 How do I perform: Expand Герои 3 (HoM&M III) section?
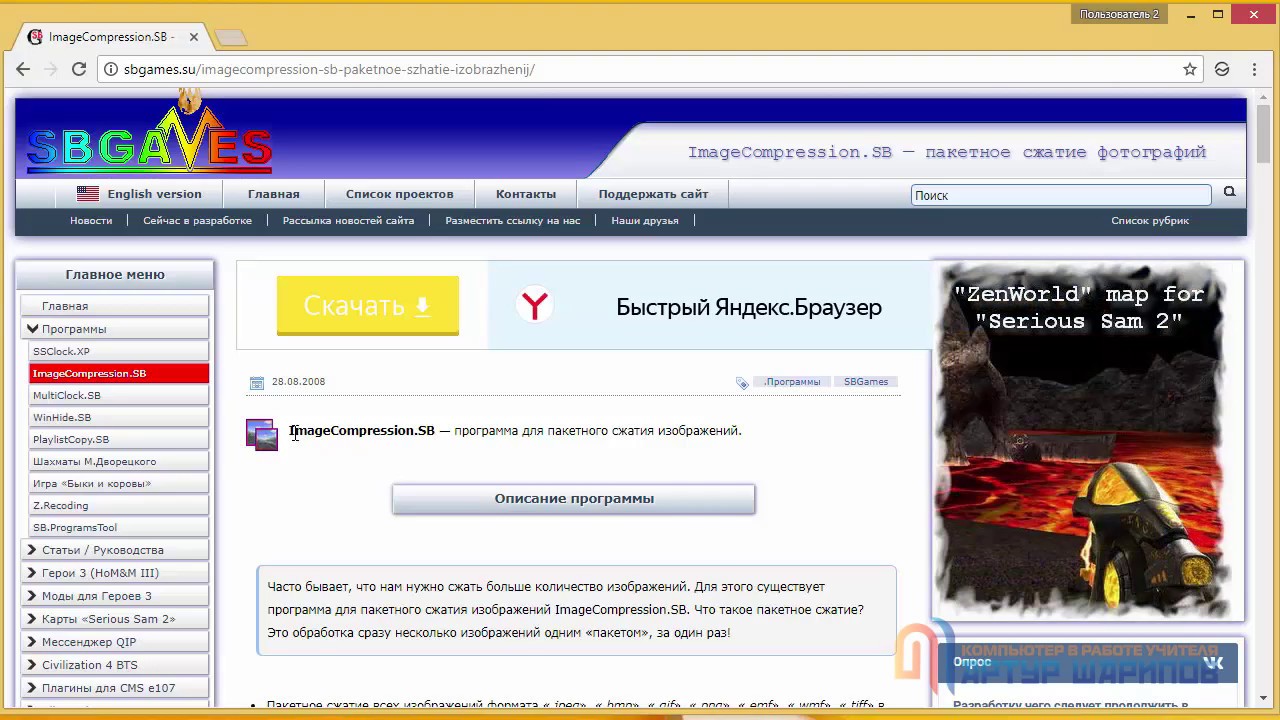114,573
